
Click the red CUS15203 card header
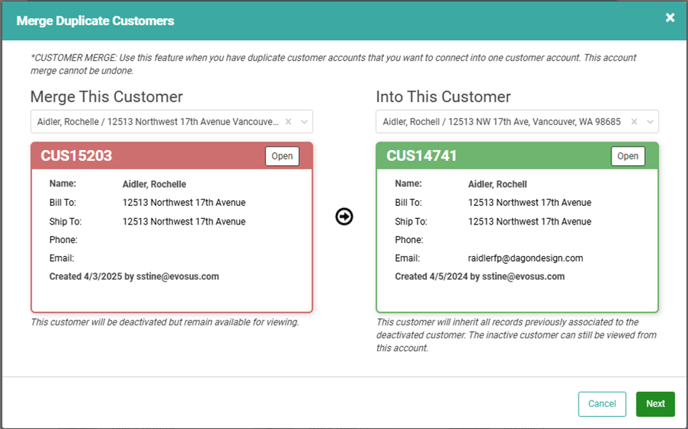point(172,156)
